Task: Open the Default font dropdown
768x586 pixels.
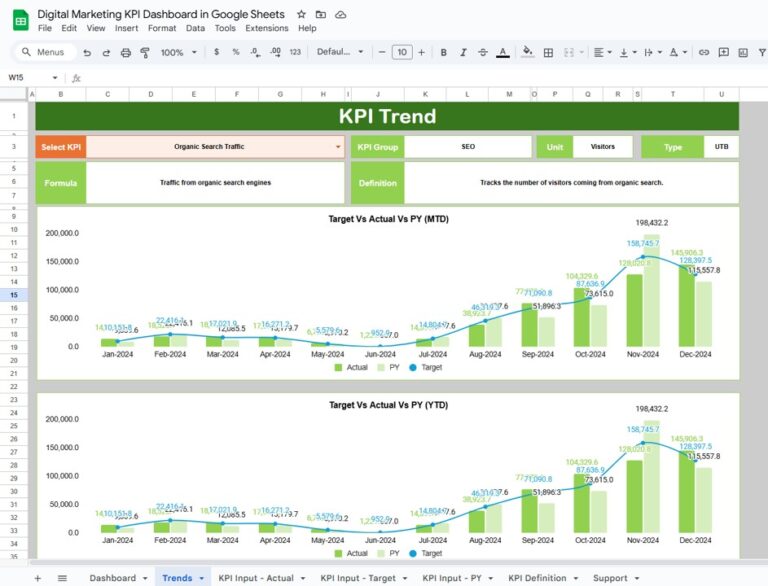Action: [x=340, y=52]
